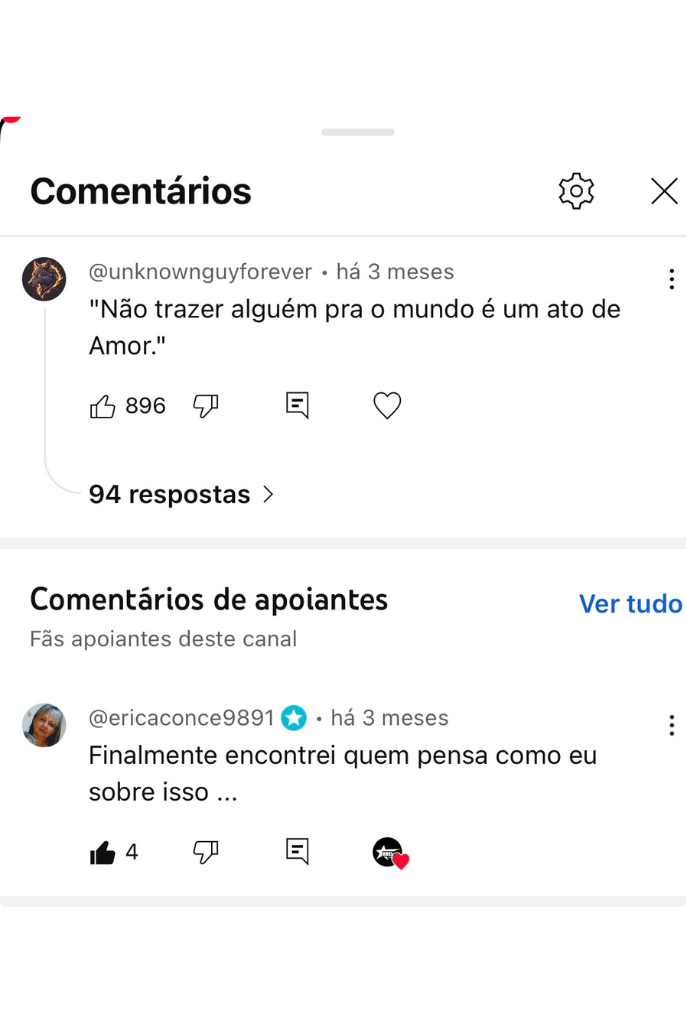The image size is (686, 1024).
Task: Click the @unknownguyforever username
Action: point(200,272)
